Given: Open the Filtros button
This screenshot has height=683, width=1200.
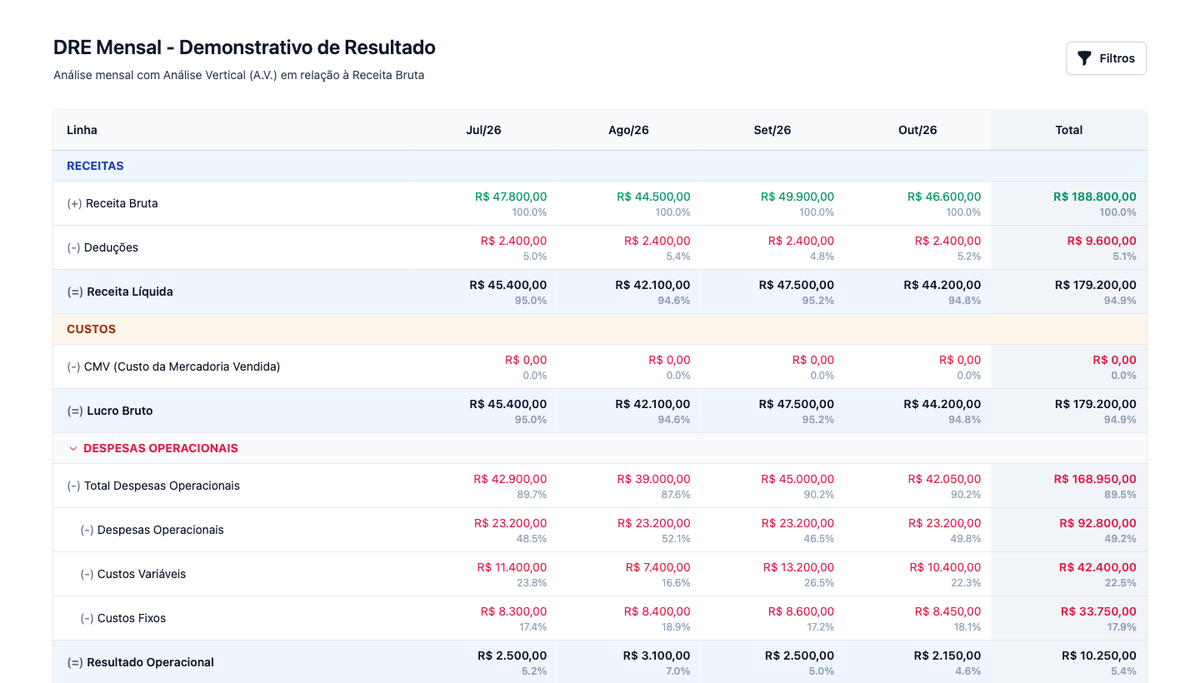Looking at the screenshot, I should [x=1106, y=59].
